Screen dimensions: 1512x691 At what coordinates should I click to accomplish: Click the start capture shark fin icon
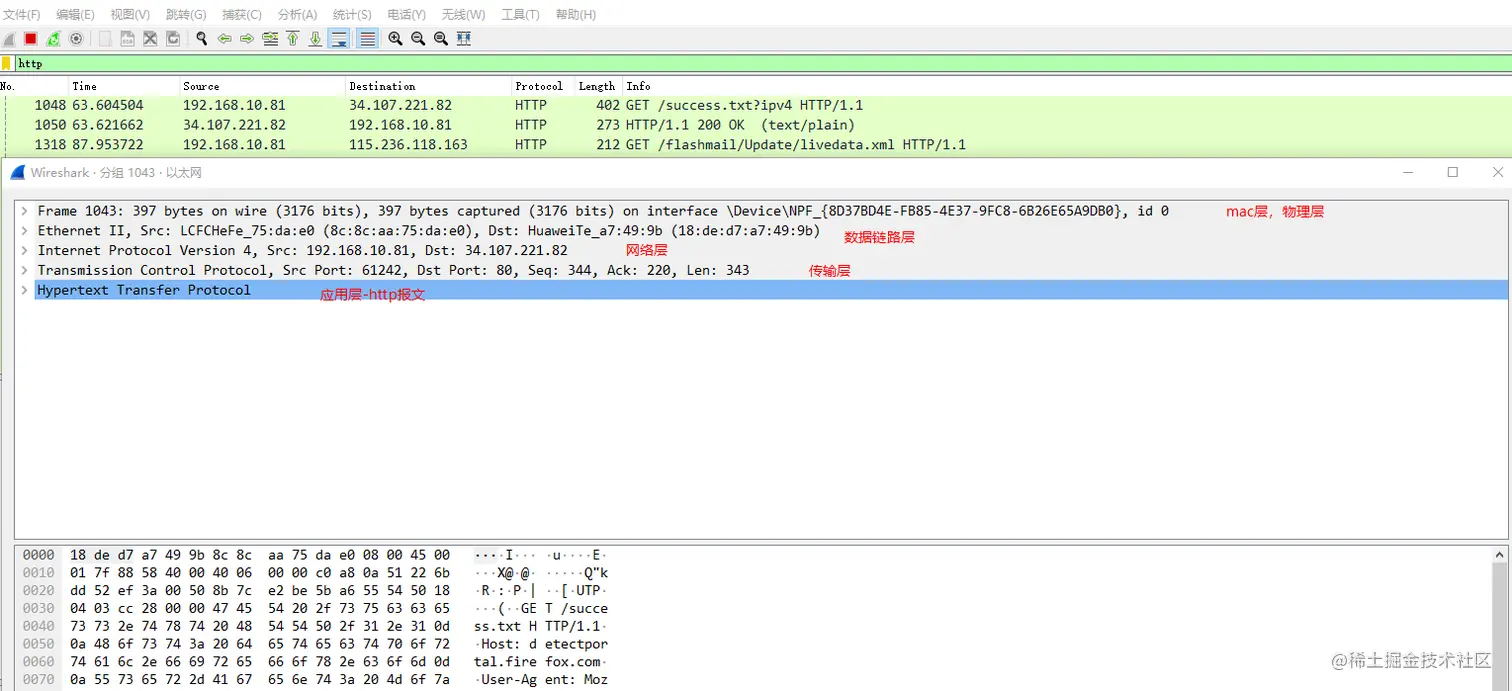pyautogui.click(x=9, y=39)
